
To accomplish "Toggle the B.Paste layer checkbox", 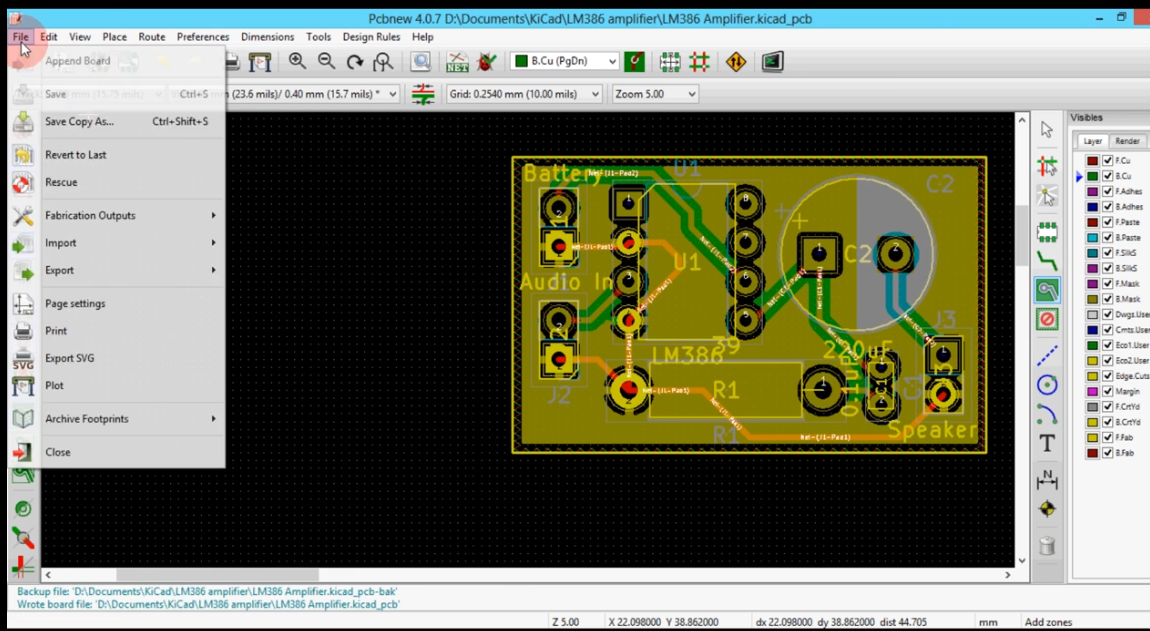I will click(x=1107, y=238).
